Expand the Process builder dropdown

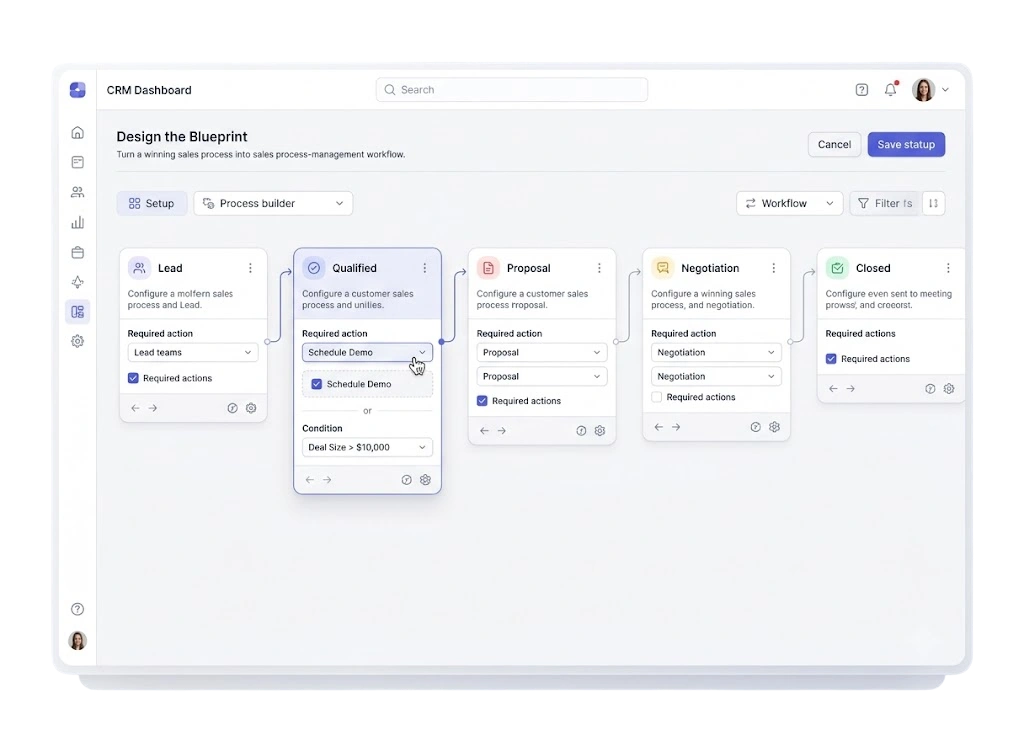pyautogui.click(x=273, y=203)
